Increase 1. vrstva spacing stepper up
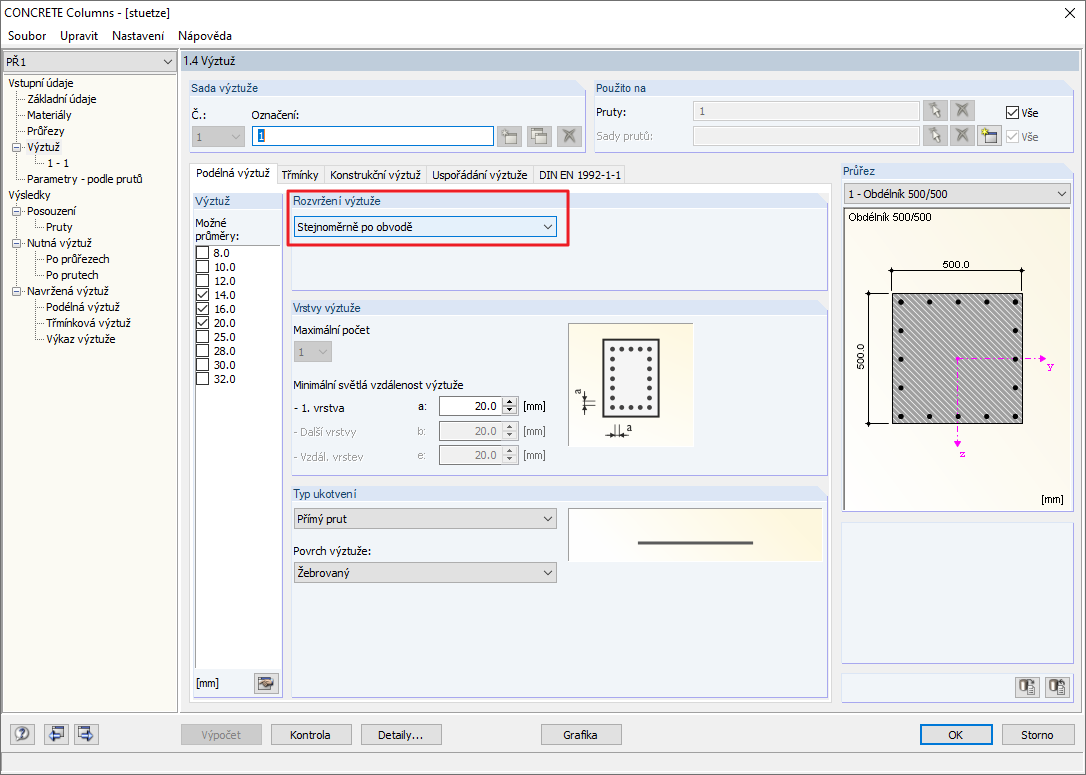Viewport: 1086px width, 775px height. tap(510, 402)
